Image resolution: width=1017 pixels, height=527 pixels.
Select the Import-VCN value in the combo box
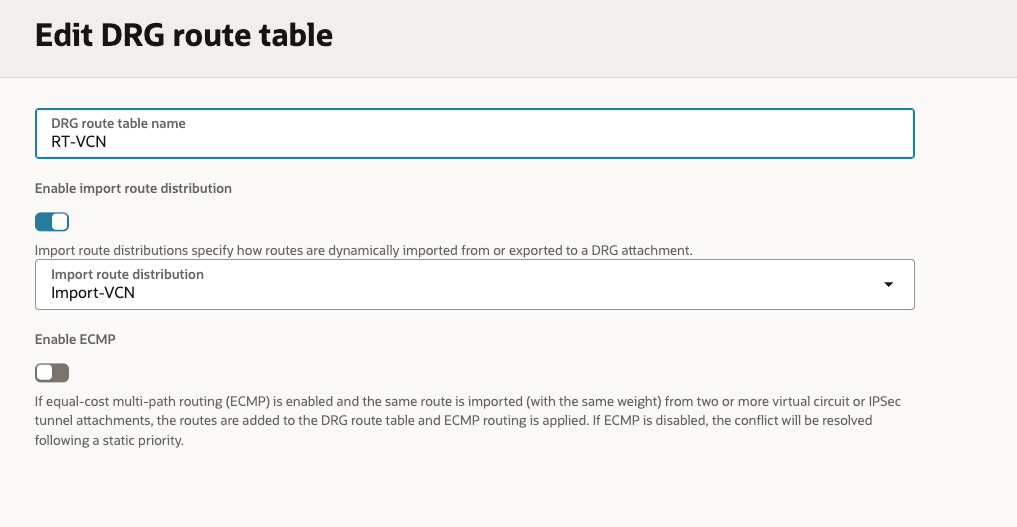[x=93, y=294]
